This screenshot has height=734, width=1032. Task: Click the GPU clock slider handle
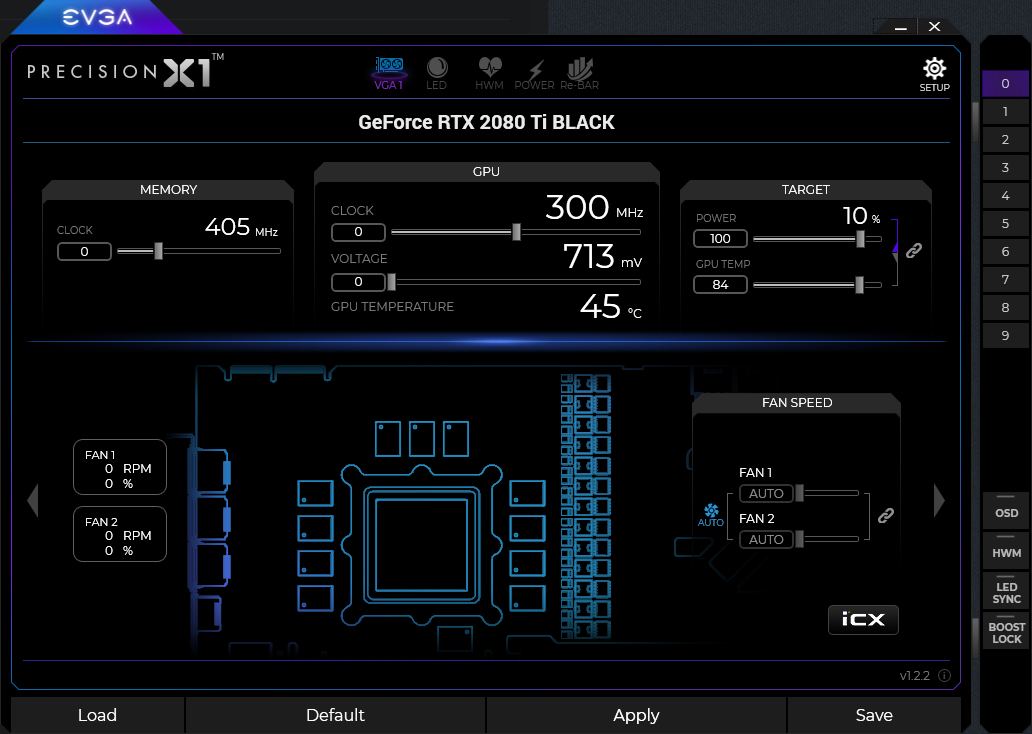(x=517, y=232)
